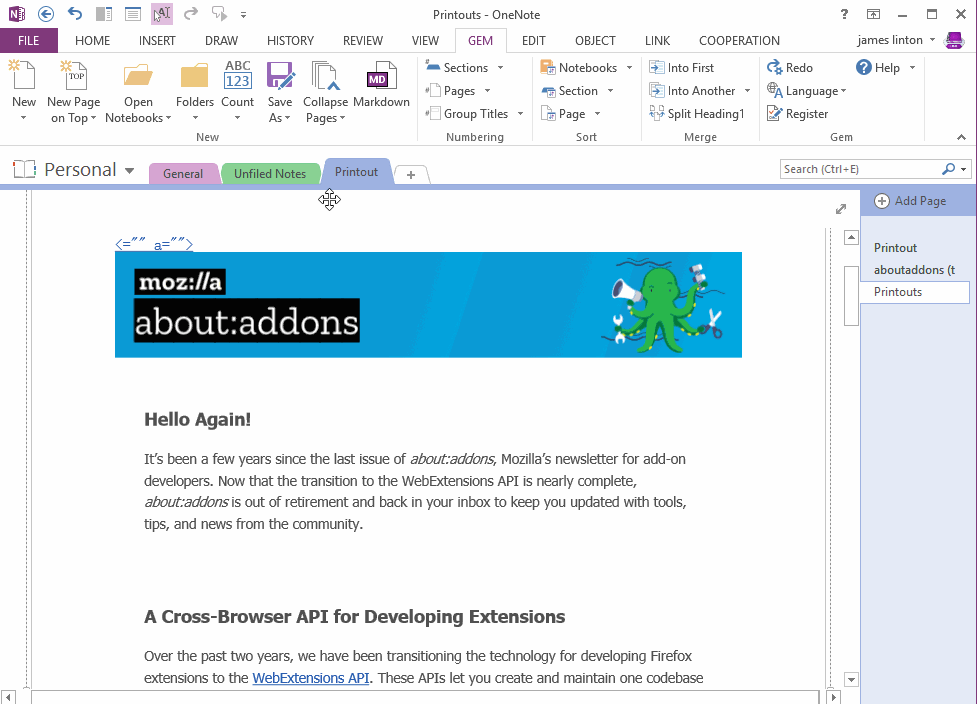Open the LINK ribbon tab

(657, 40)
